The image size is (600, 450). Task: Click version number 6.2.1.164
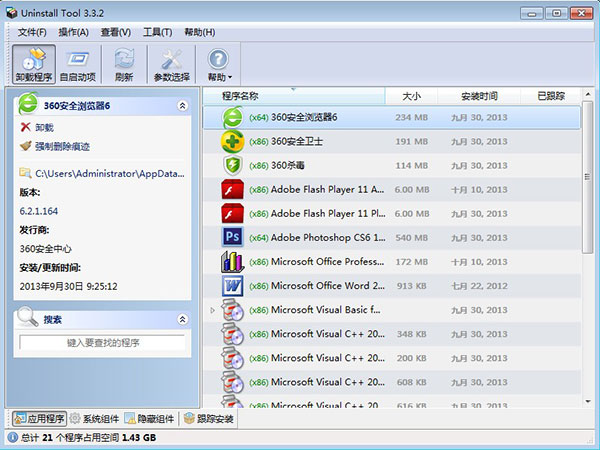tap(39, 211)
